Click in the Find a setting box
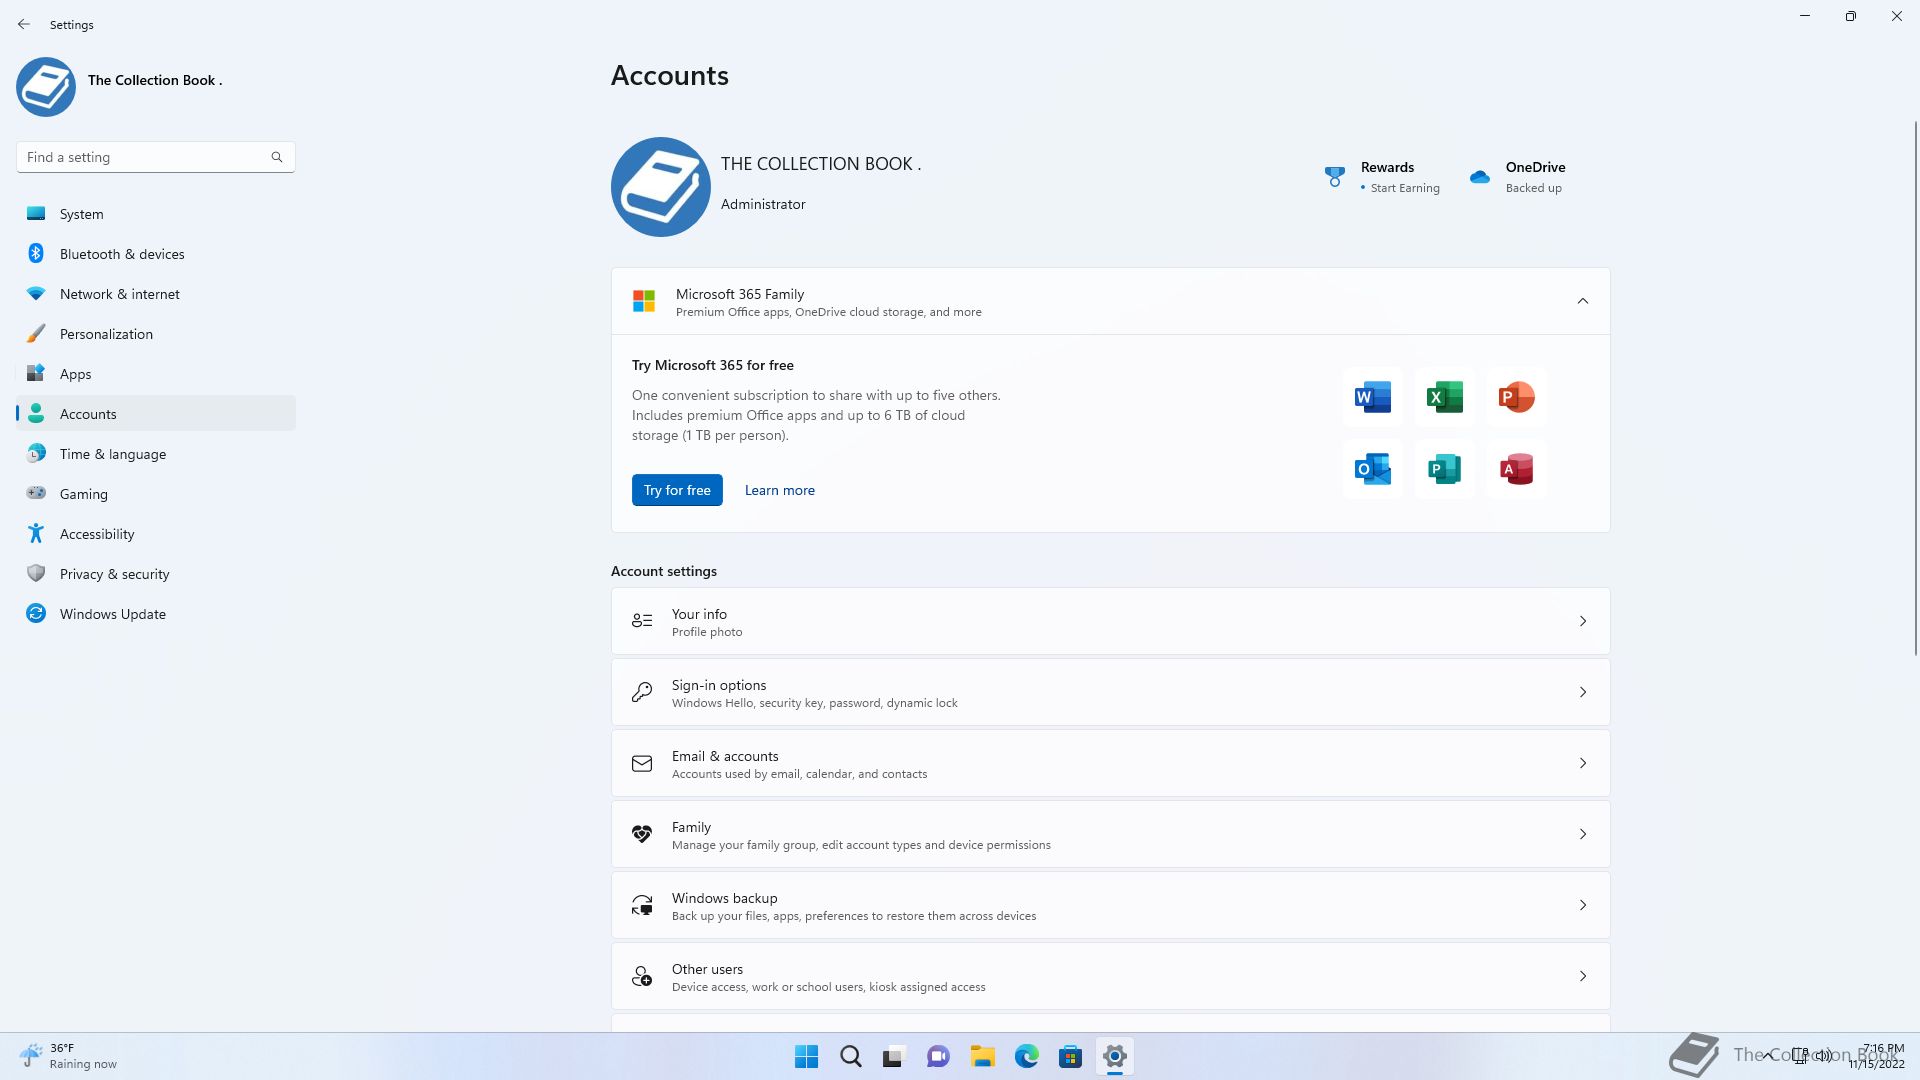 pos(156,157)
